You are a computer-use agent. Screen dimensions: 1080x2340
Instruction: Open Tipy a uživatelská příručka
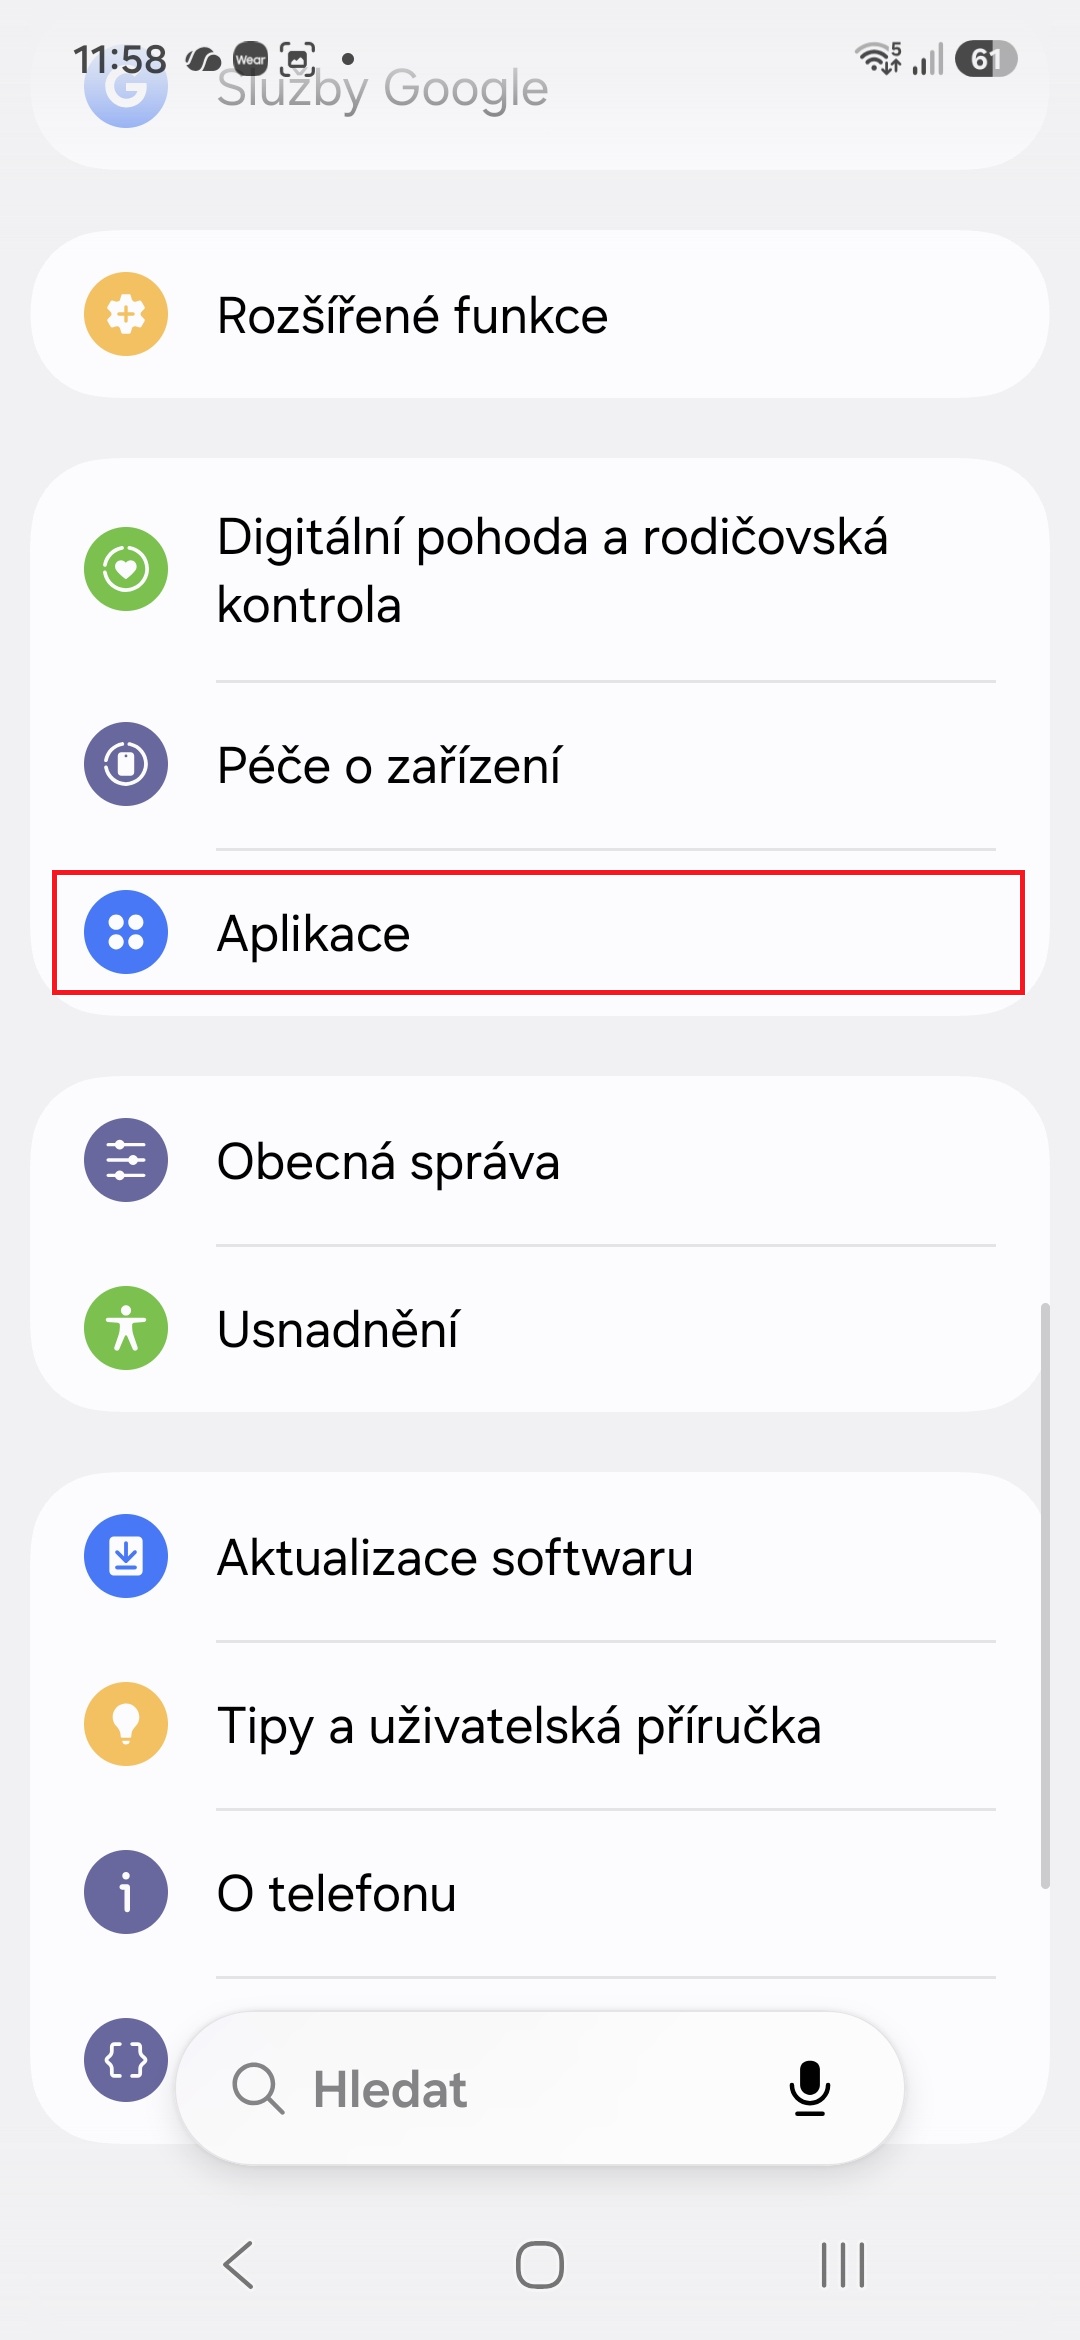pos(540,1724)
